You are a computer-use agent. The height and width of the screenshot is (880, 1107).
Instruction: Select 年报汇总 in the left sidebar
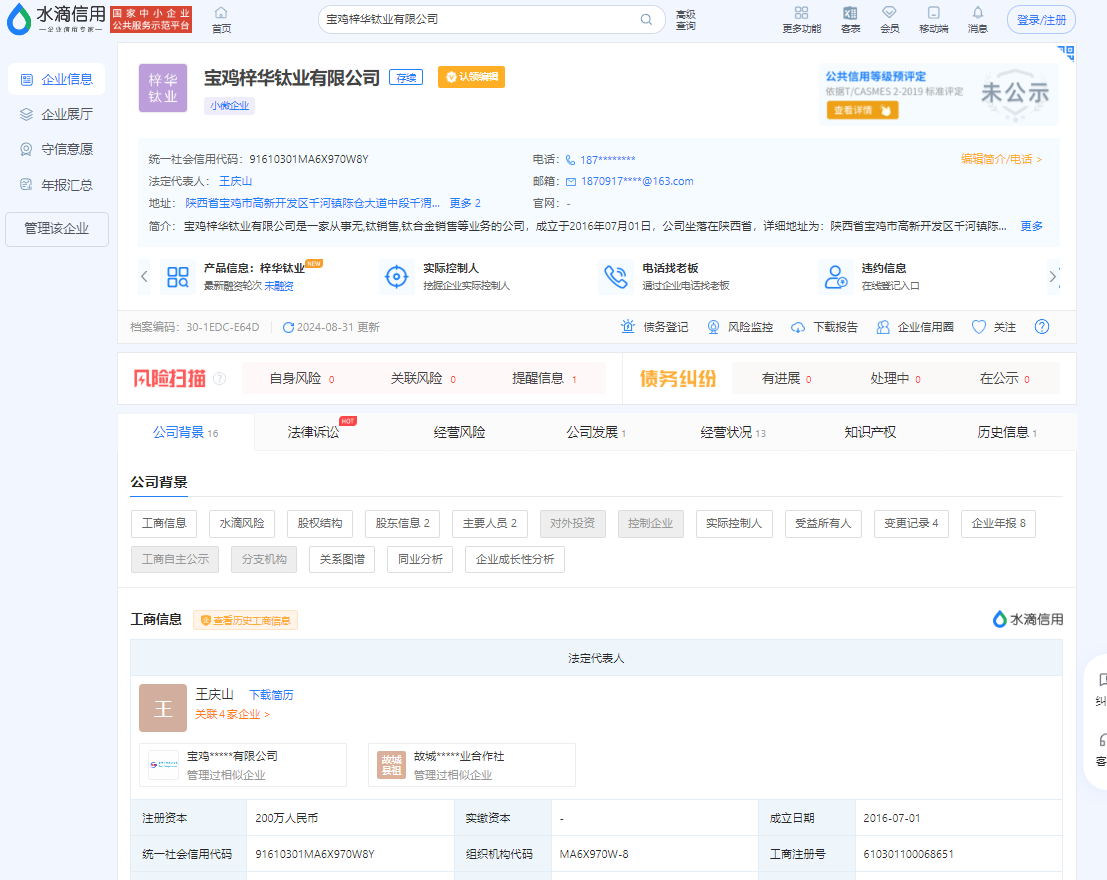pyautogui.click(x=56, y=185)
